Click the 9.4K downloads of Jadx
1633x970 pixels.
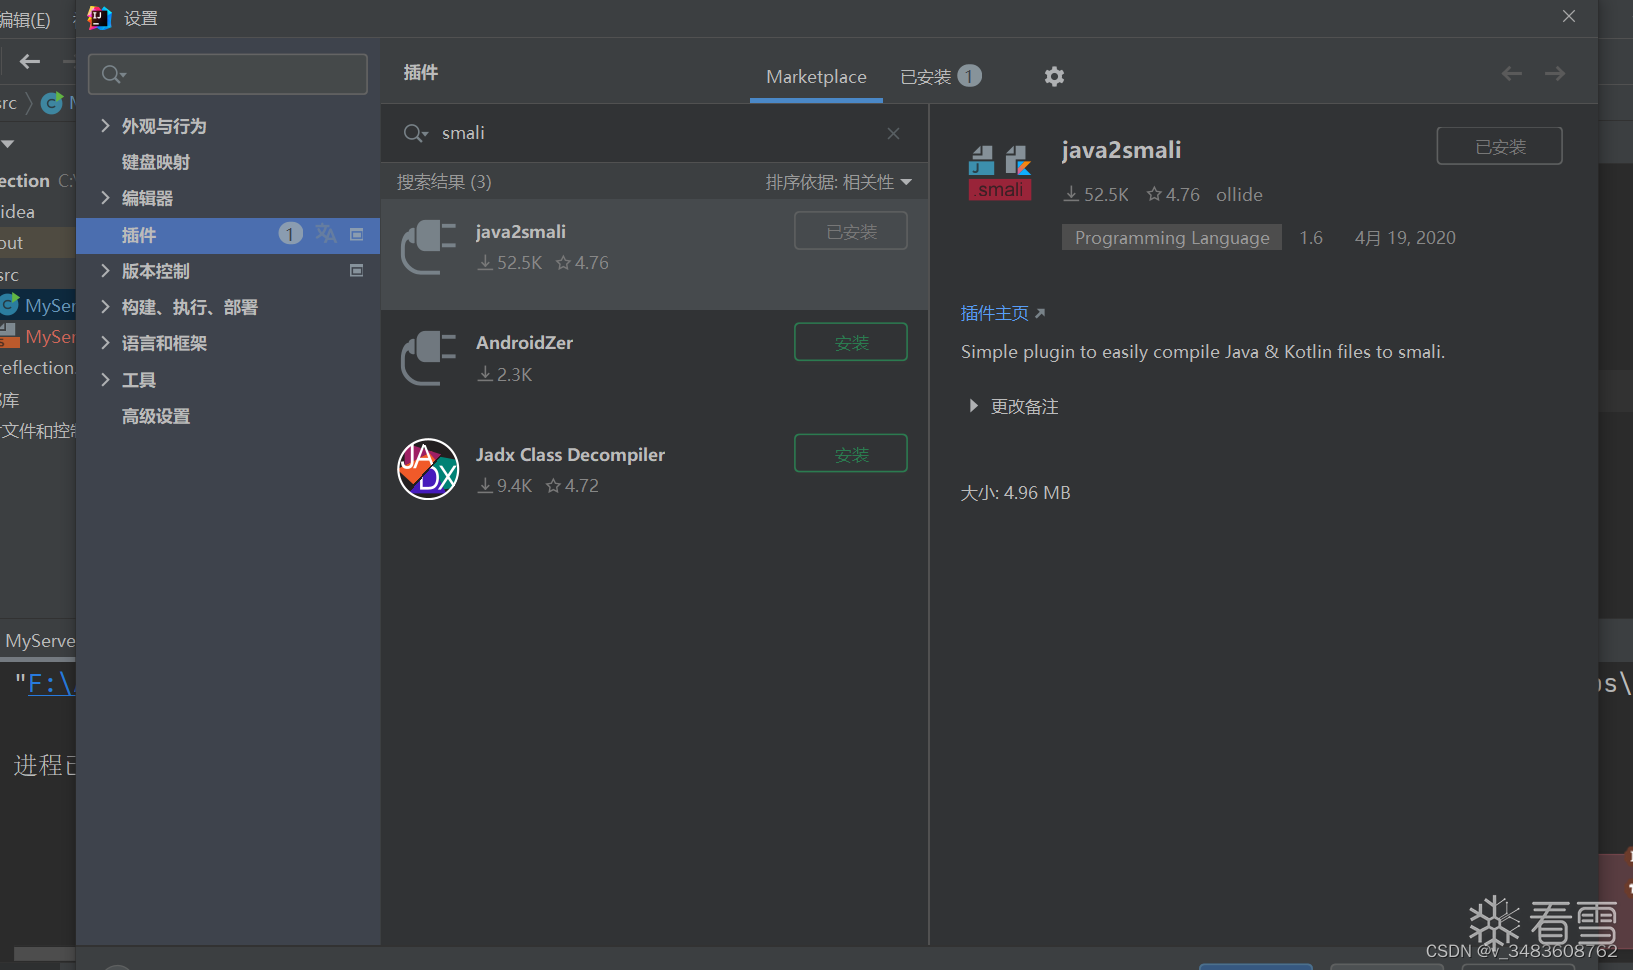(505, 486)
